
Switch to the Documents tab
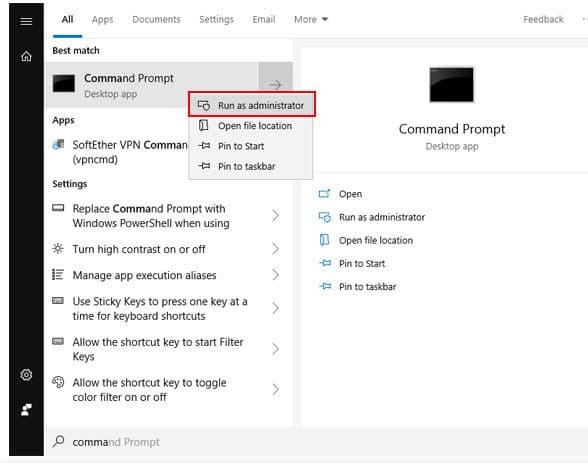pyautogui.click(x=156, y=19)
